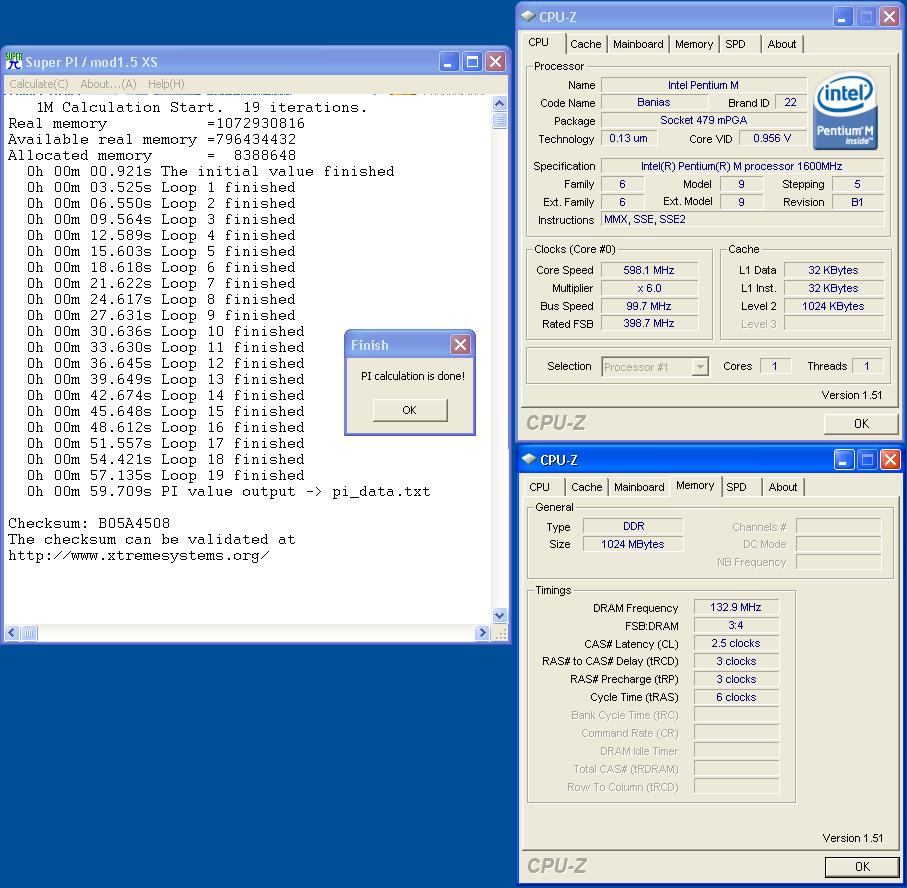Image resolution: width=907 pixels, height=888 pixels.
Task: Click the Super PI scroll up arrow
Action: 500,104
